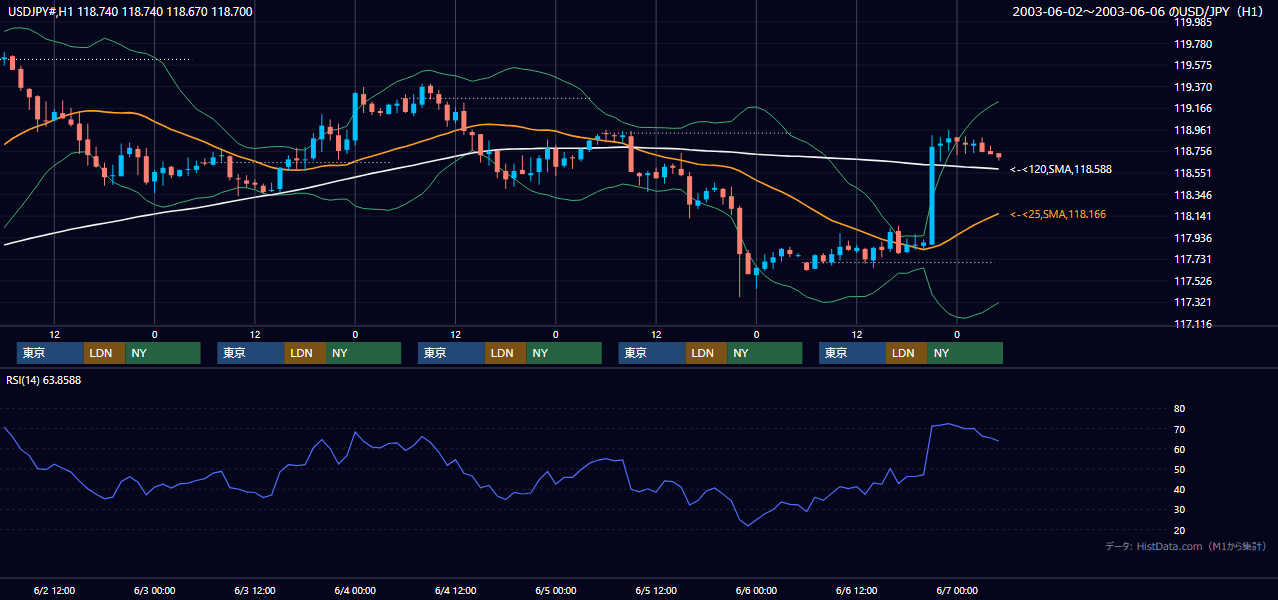This screenshot has height=600, width=1278.
Task: Click the 東京 session block above 6/2 12:00
Action: coord(50,353)
